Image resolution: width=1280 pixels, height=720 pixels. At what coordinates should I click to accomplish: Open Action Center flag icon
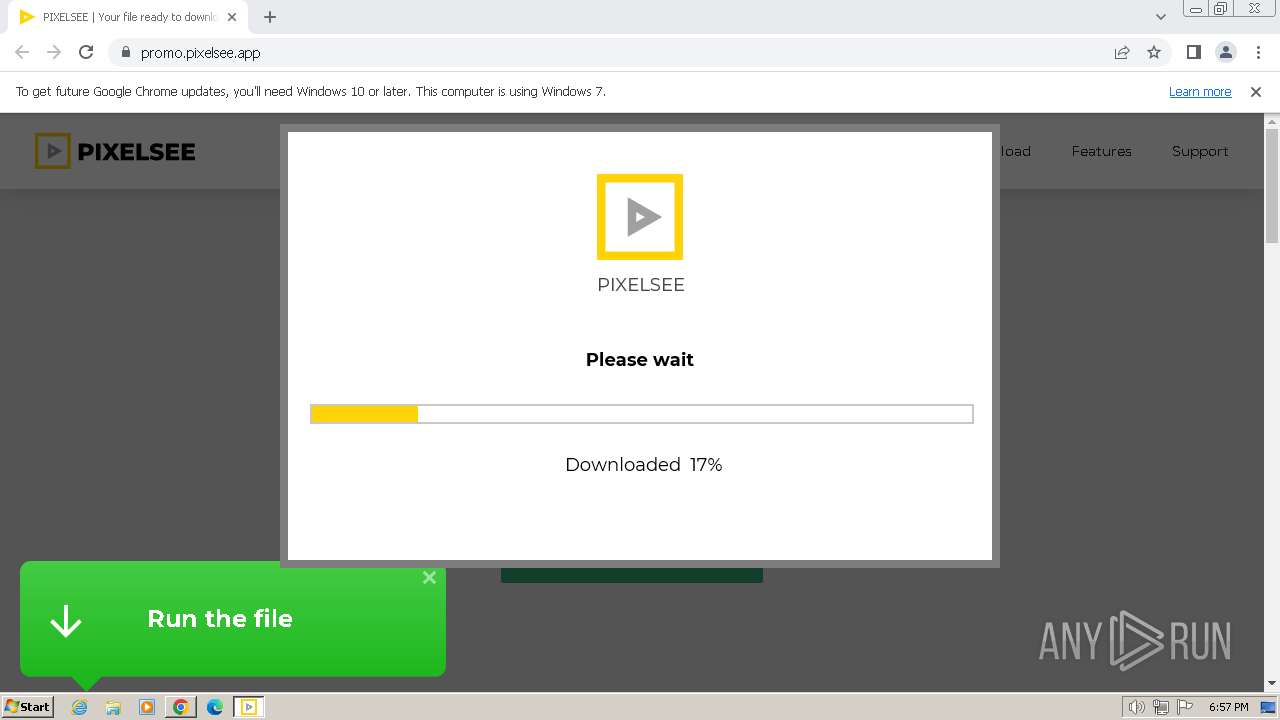pos(1185,707)
